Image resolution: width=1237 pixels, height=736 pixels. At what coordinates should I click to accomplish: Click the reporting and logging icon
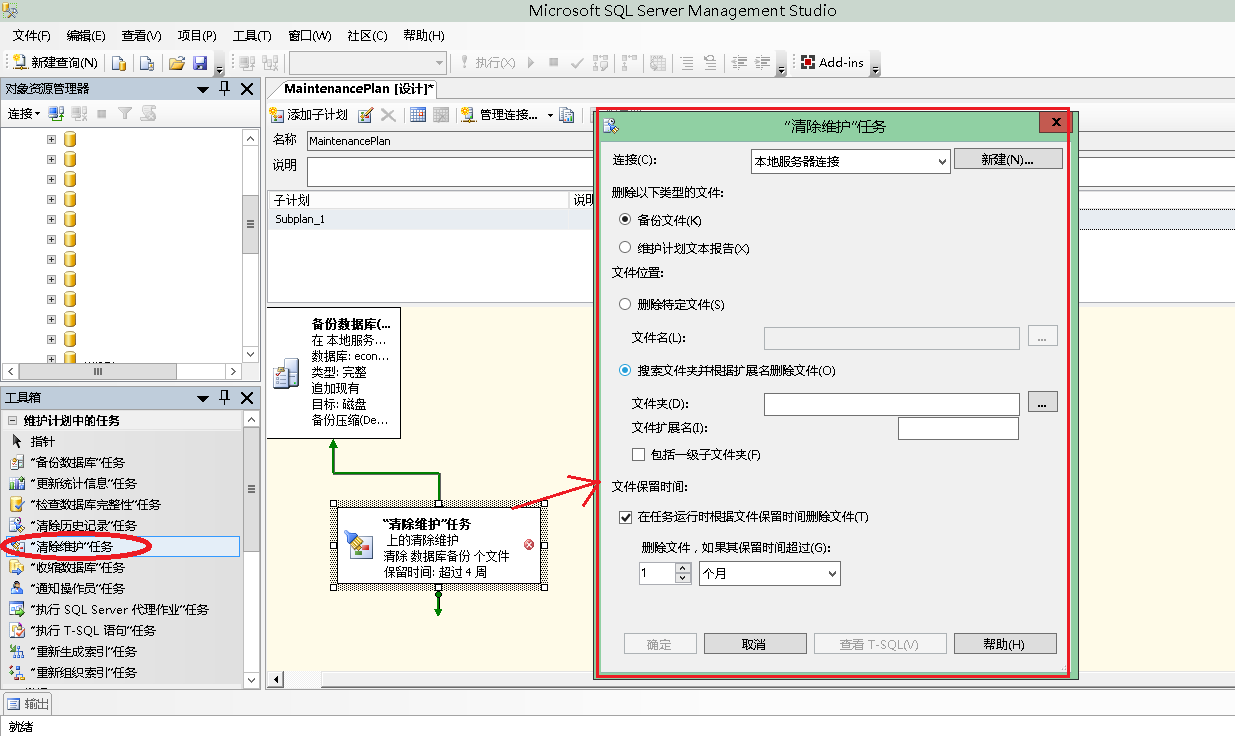(566, 115)
